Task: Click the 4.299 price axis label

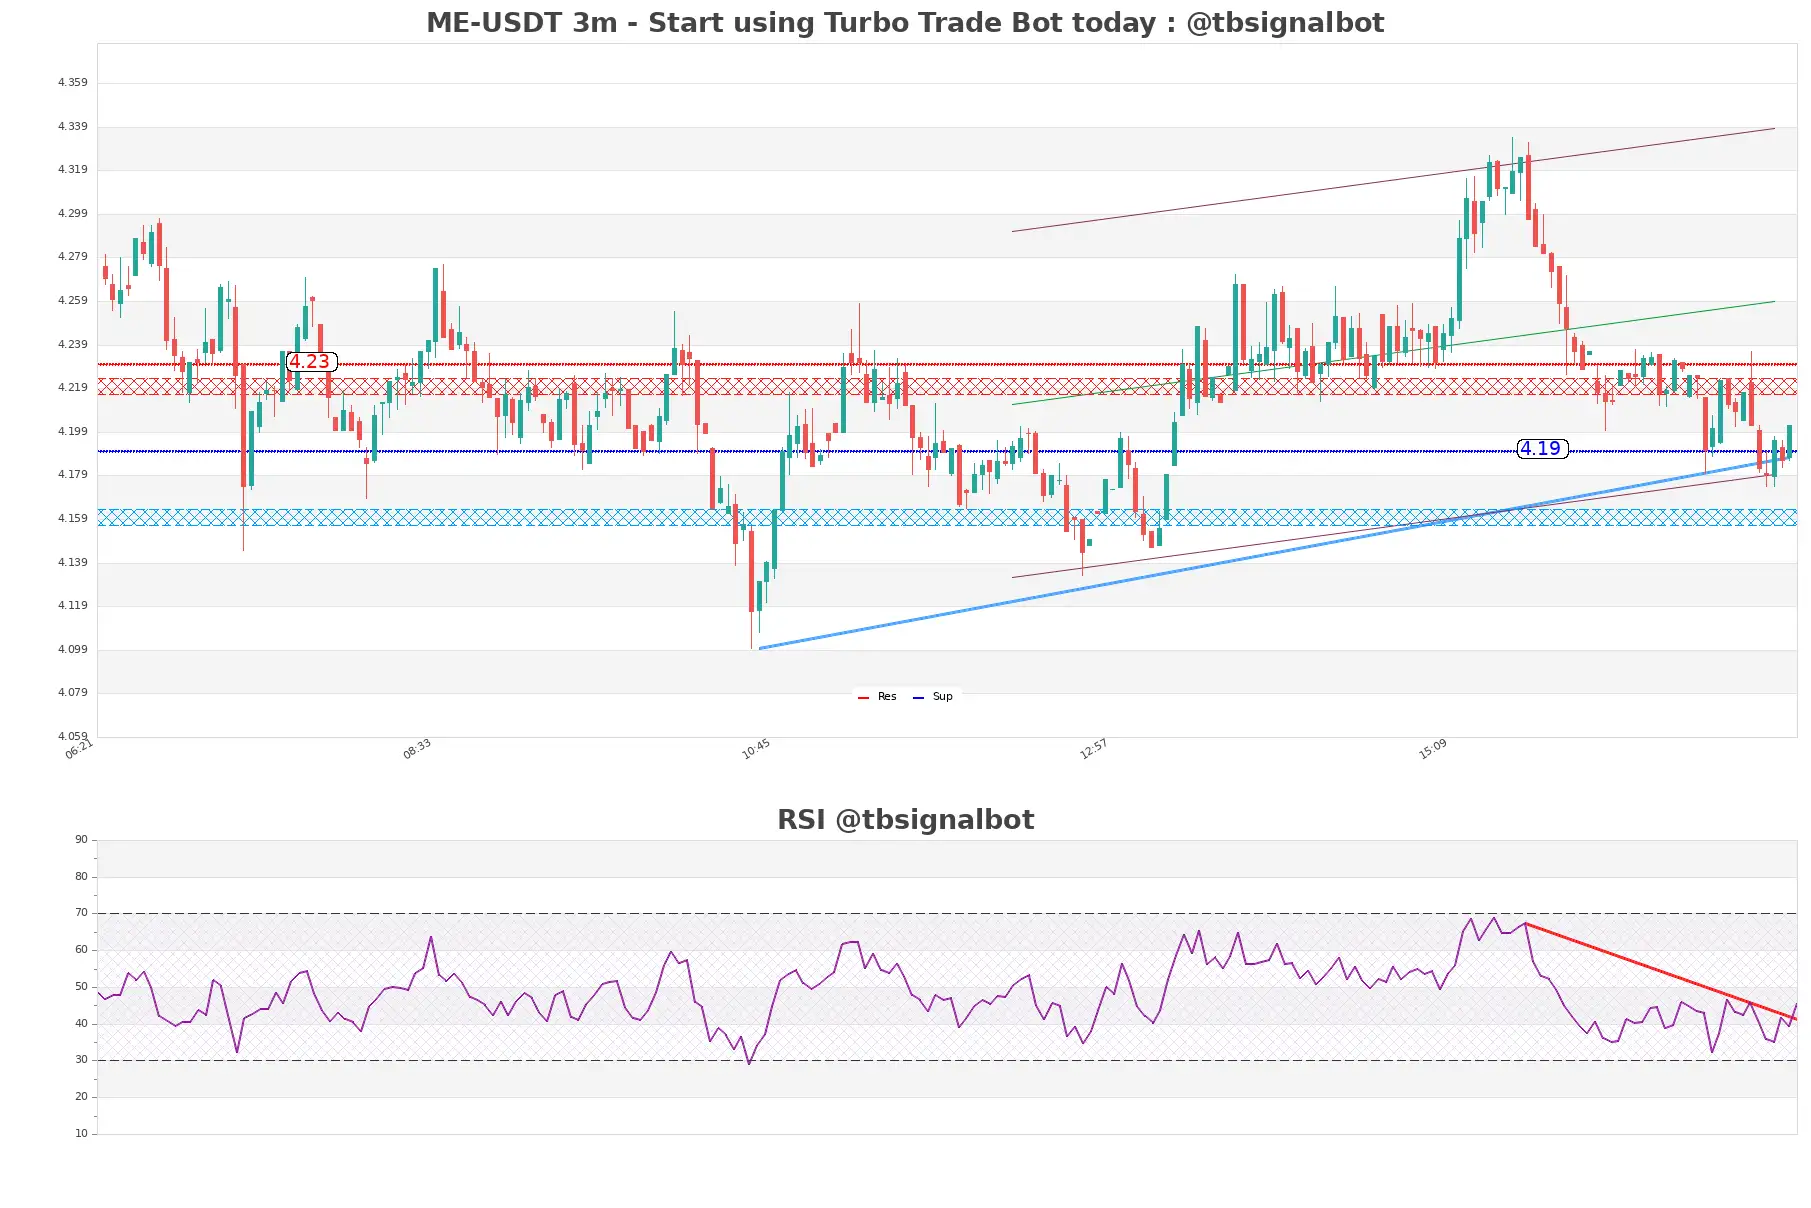Action: point(72,213)
